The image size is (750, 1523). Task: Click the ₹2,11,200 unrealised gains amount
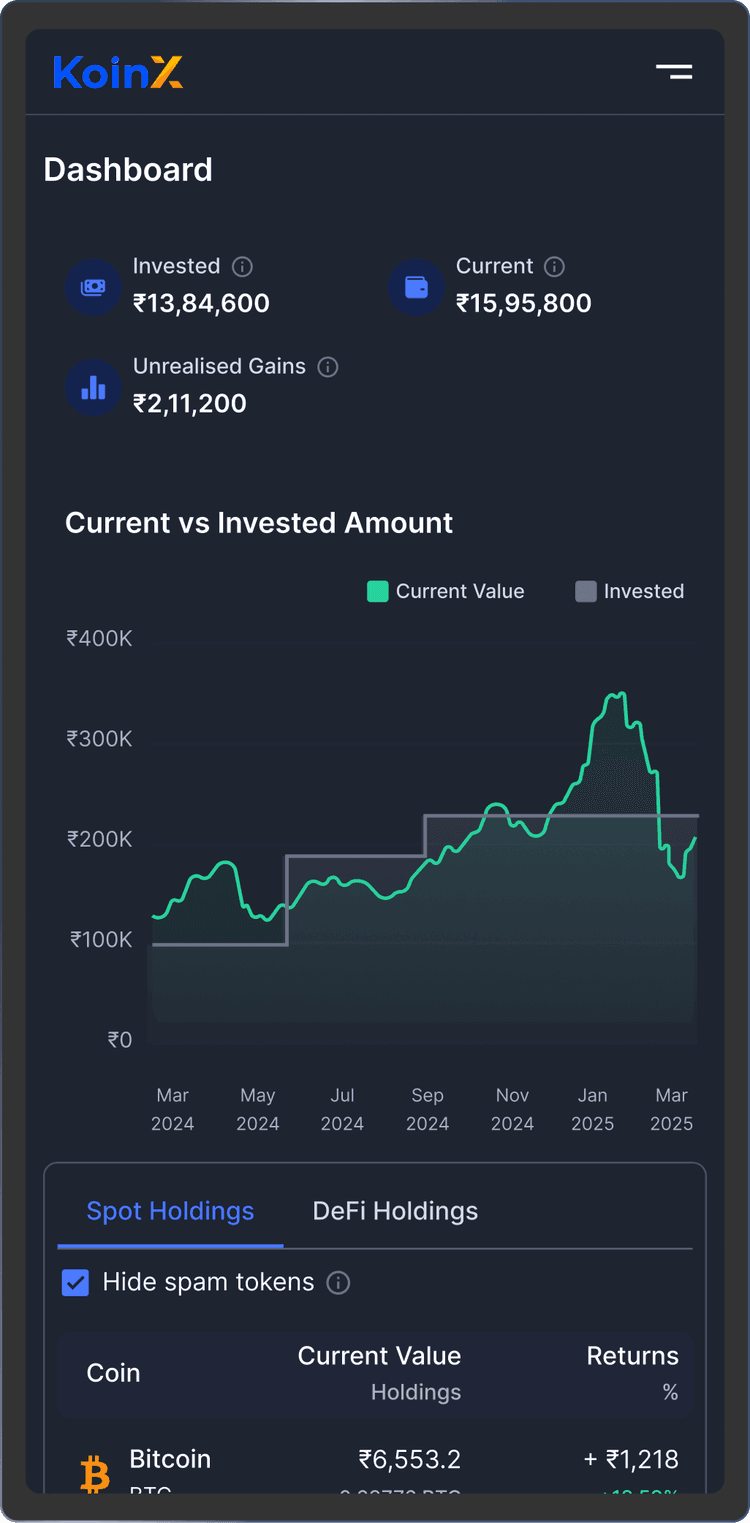click(x=190, y=403)
